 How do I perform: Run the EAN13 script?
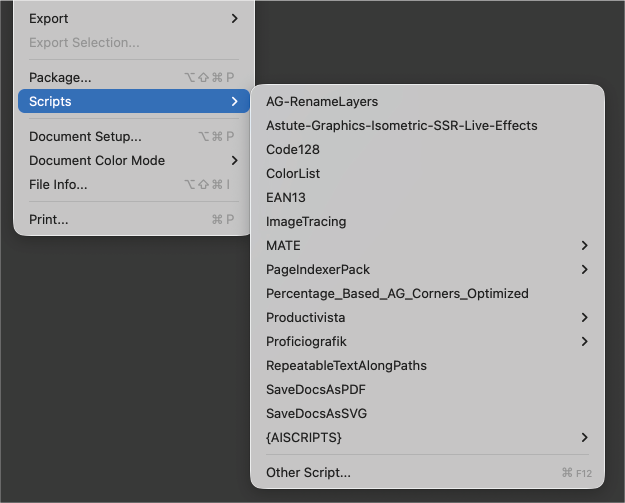click(x=427, y=197)
